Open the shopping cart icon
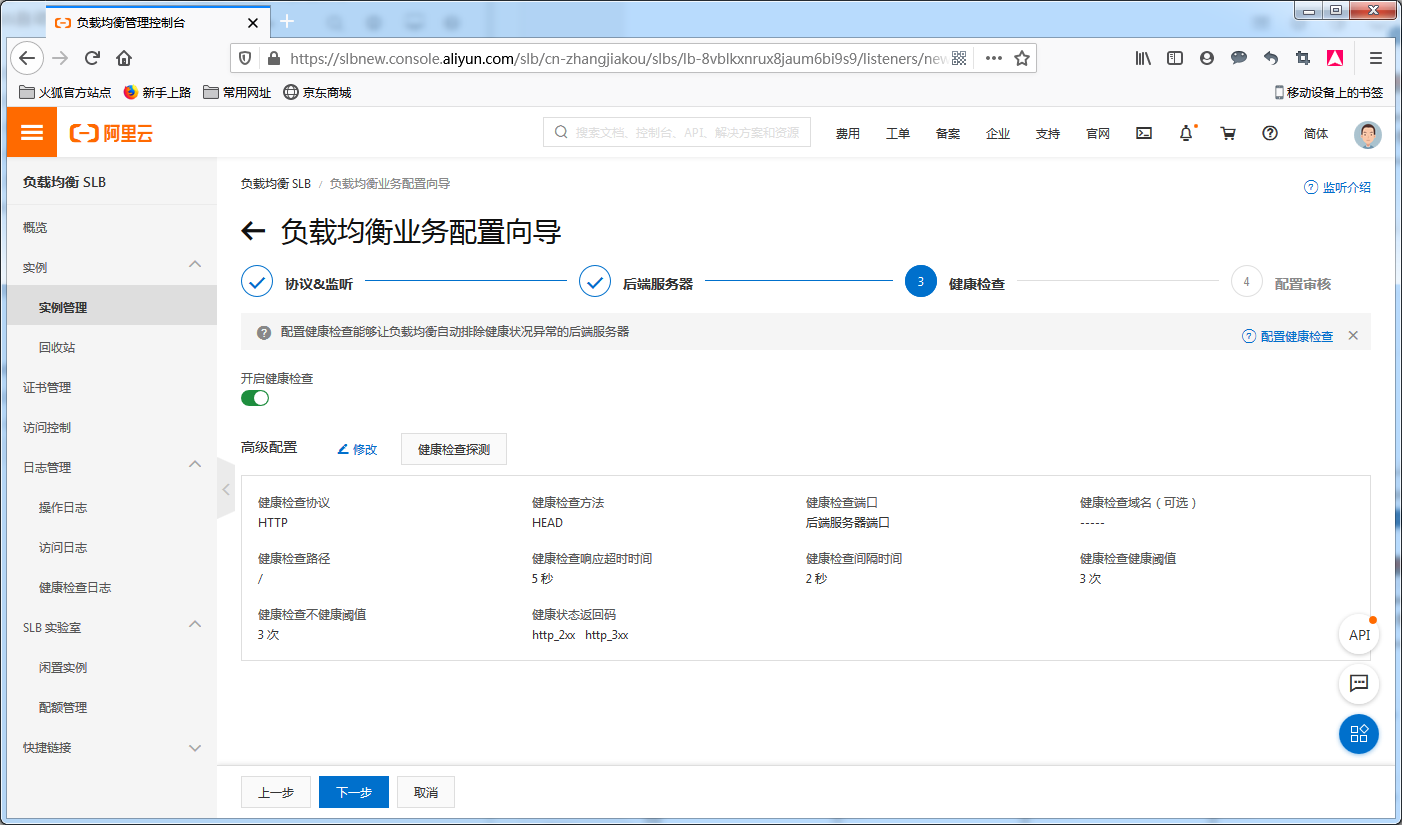 [1228, 132]
